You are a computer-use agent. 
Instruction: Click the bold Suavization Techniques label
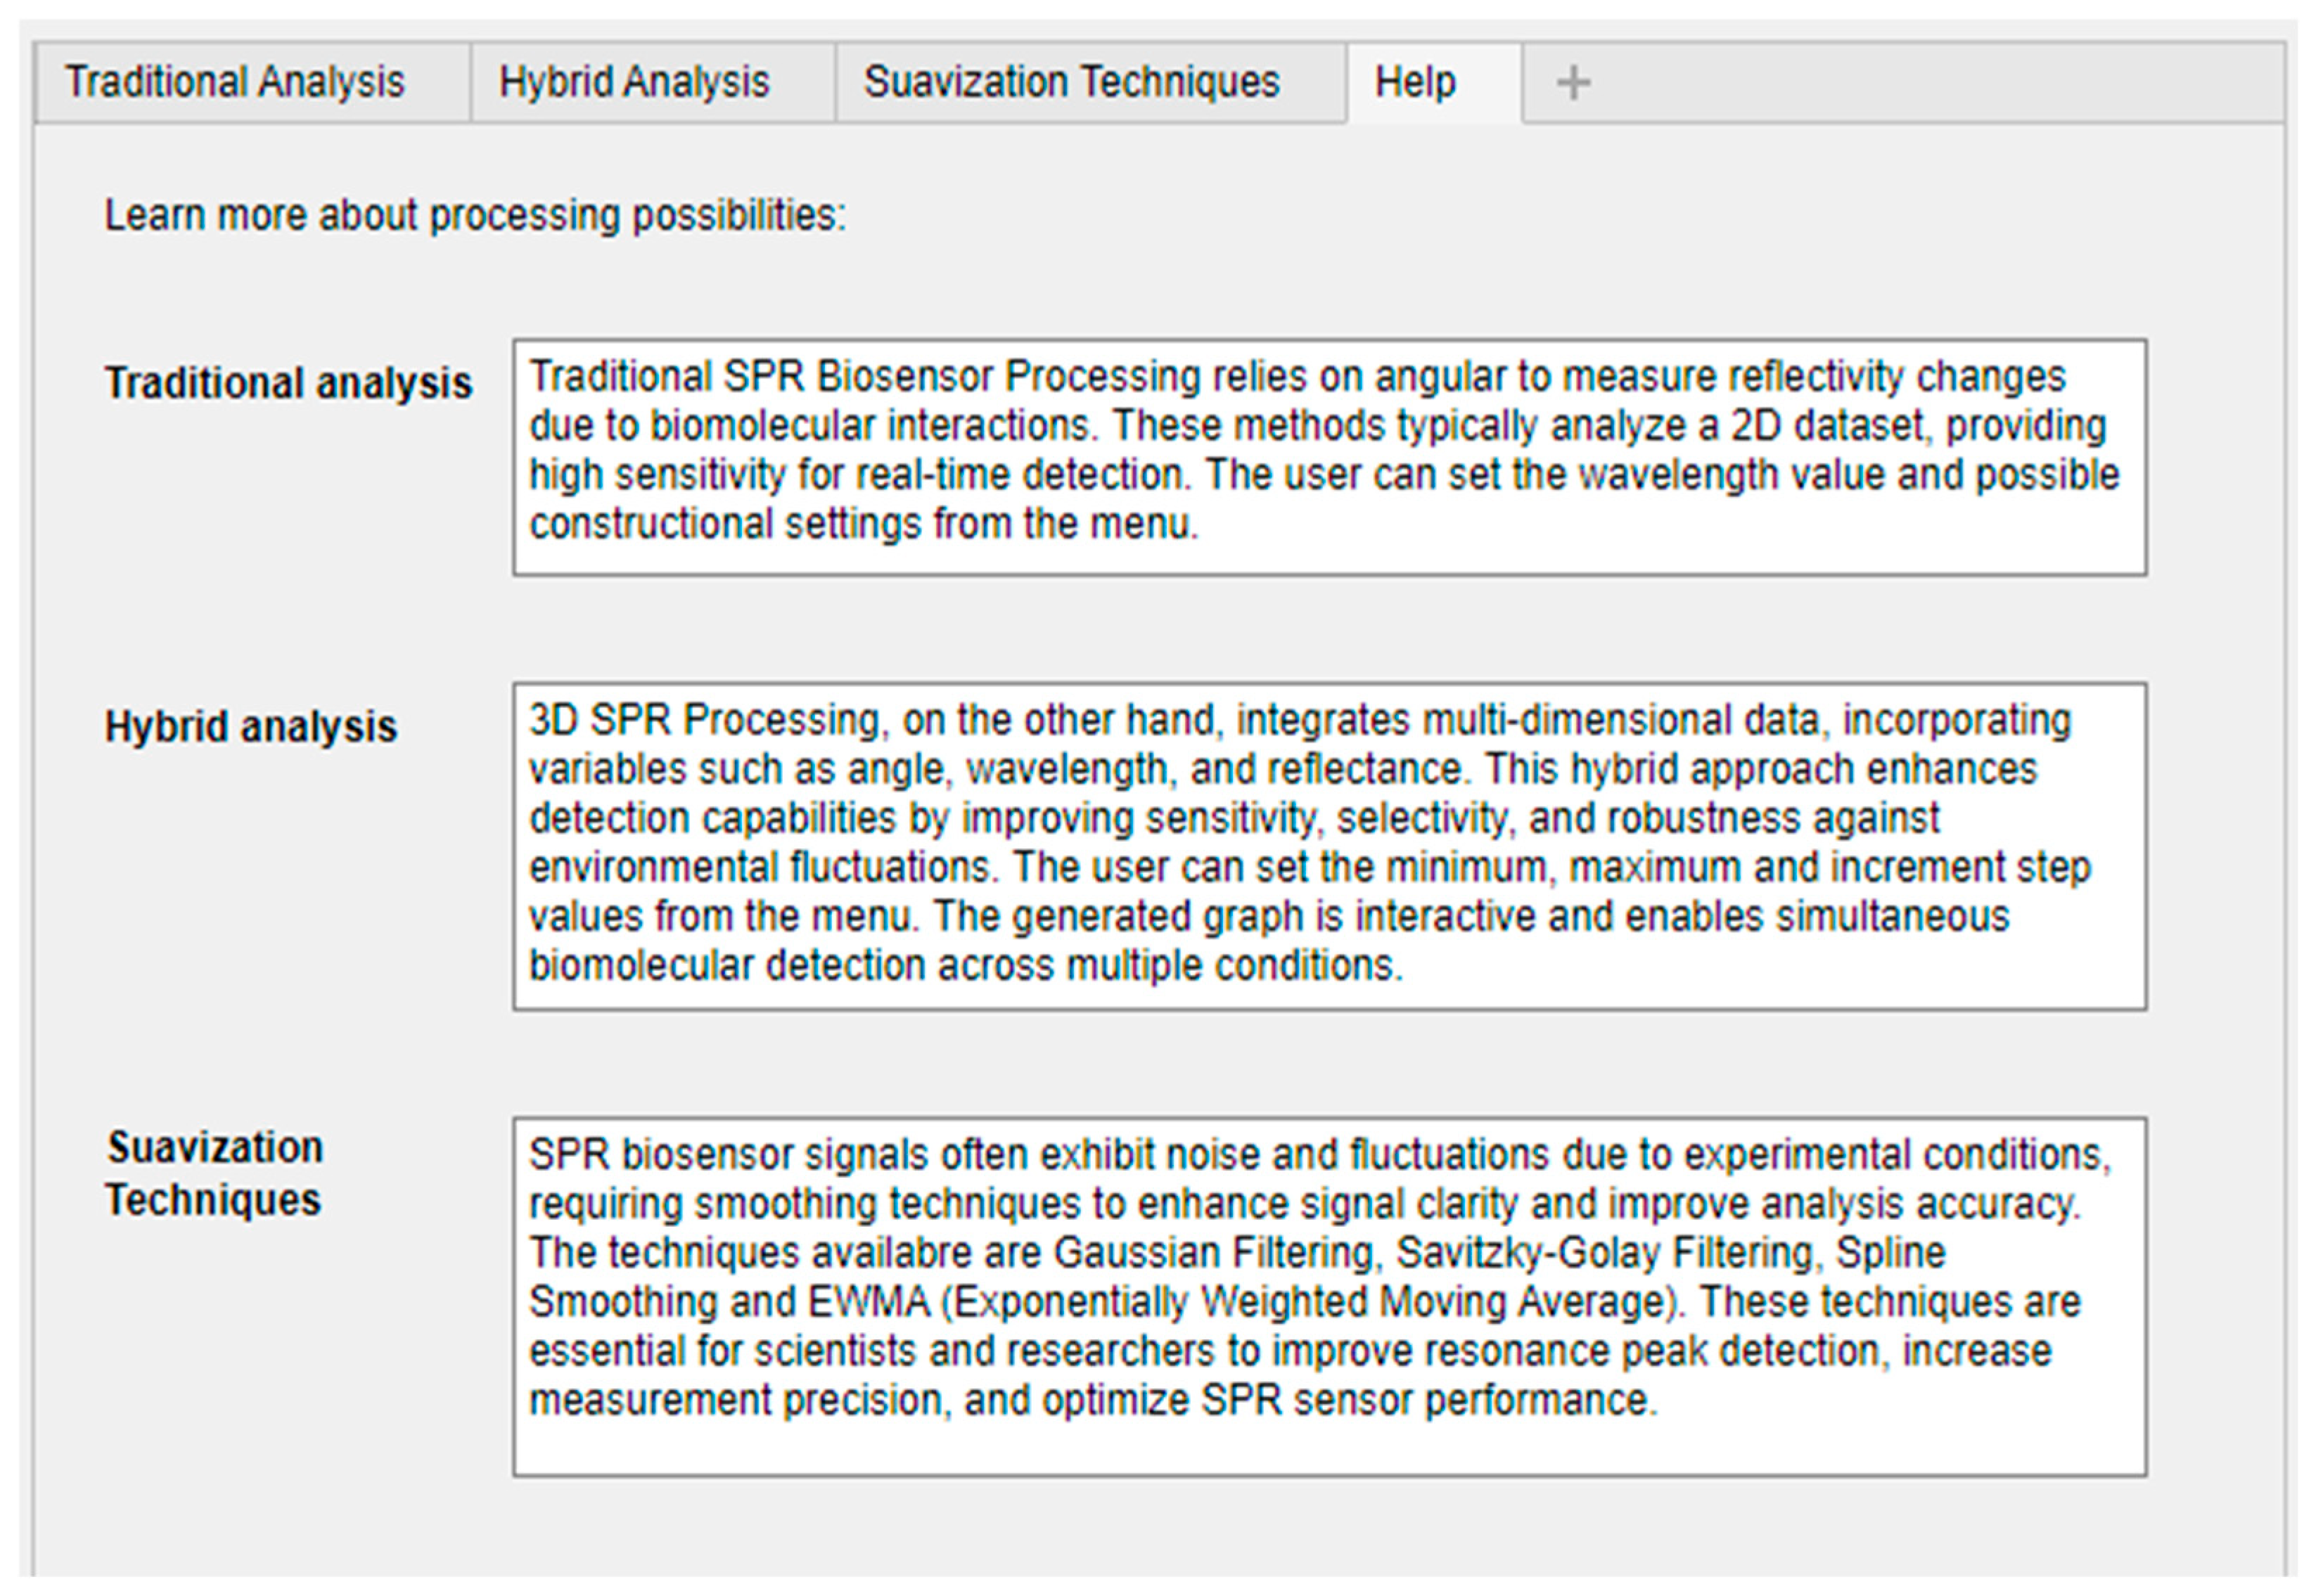point(214,1173)
